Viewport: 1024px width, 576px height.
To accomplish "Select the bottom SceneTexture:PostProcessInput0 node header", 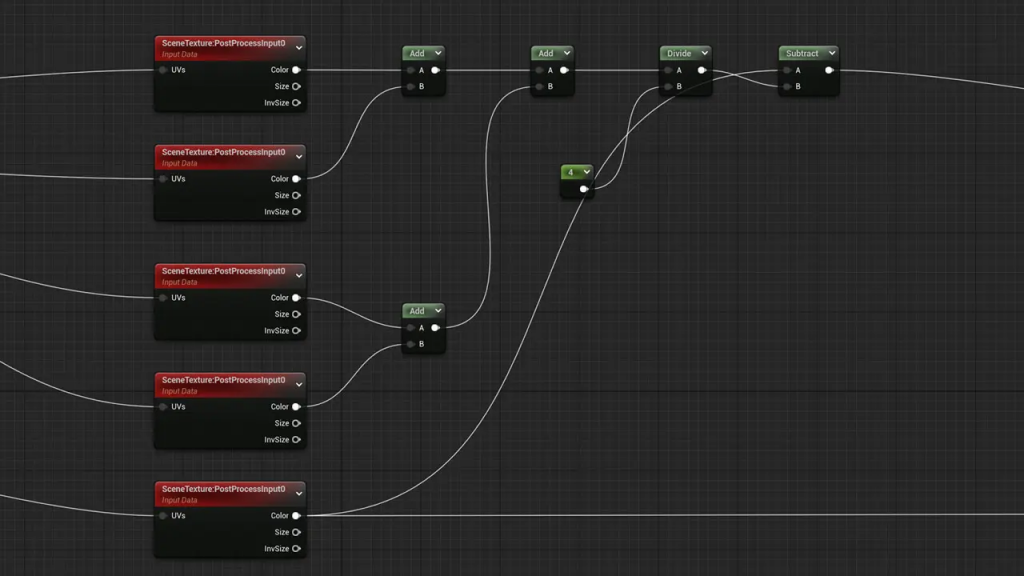I will (x=223, y=490).
